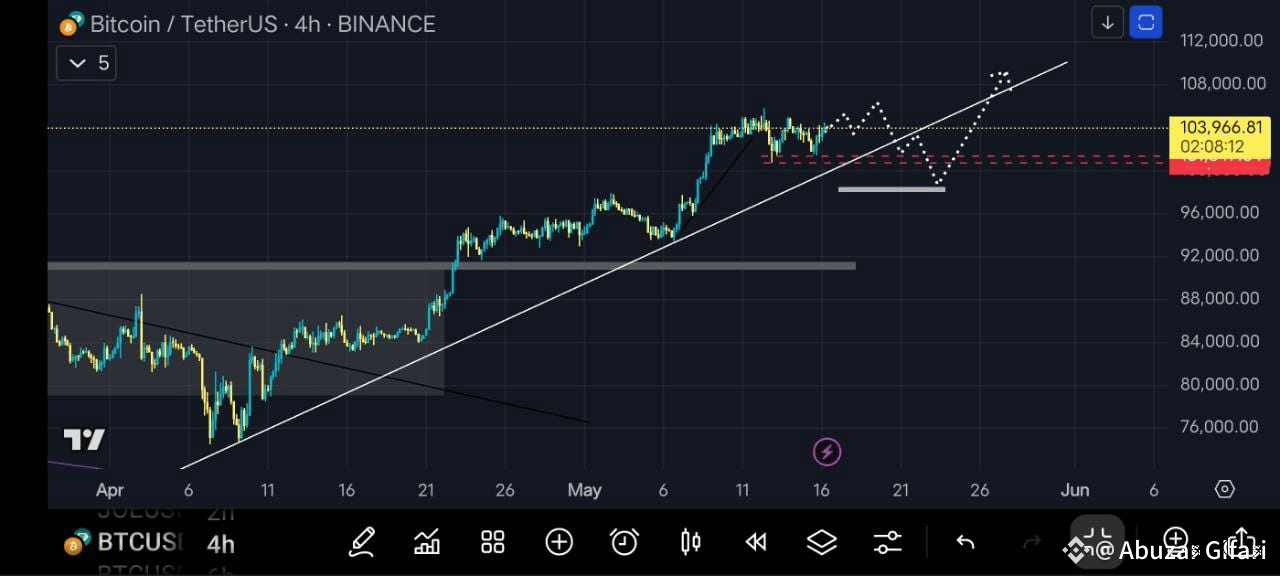1280x576 pixels.
Task: Start bar replay with the rewind icon
Action: 756,542
